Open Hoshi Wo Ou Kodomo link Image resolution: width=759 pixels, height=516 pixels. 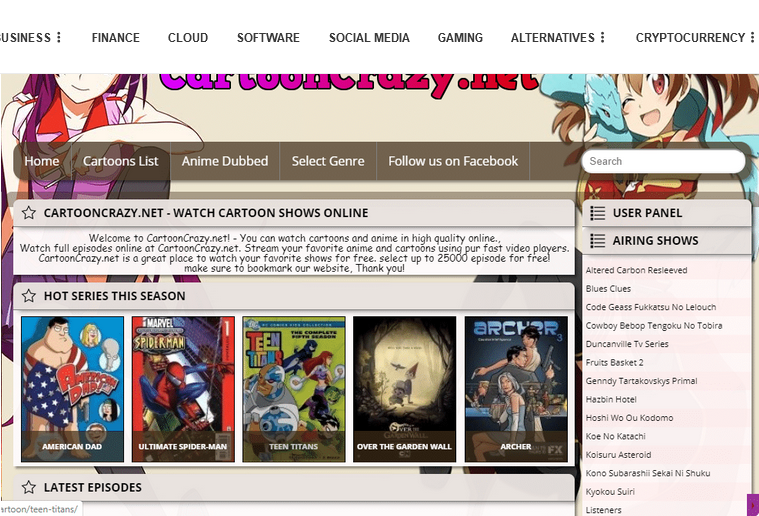click(629, 418)
